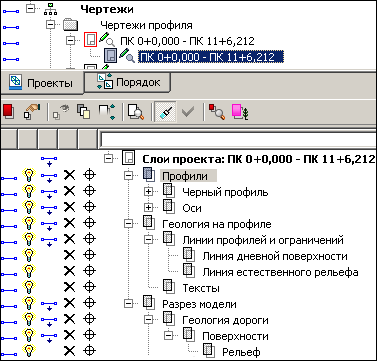Switch to the Проекты tab
This screenshot has width=377, height=361.
coord(42,82)
